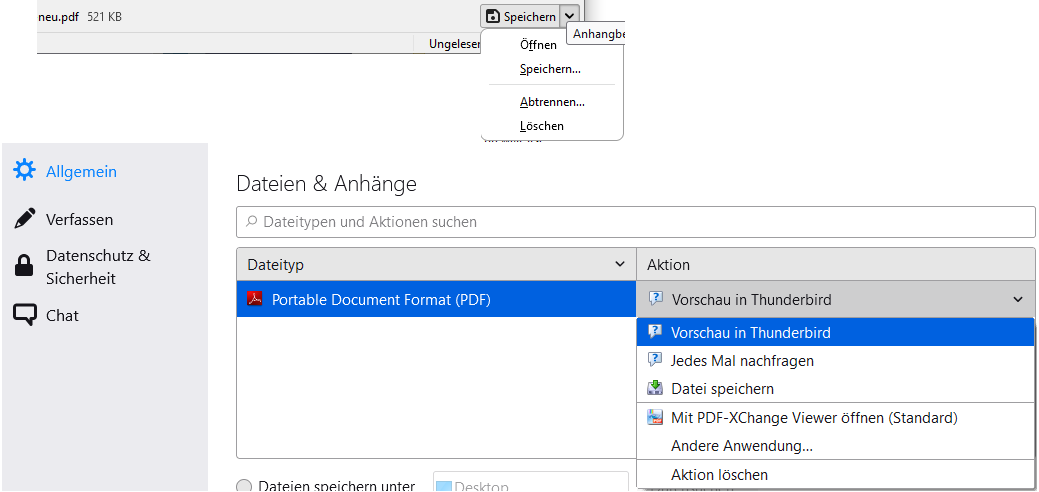Click the Verfassen pencil icon

tap(25, 219)
